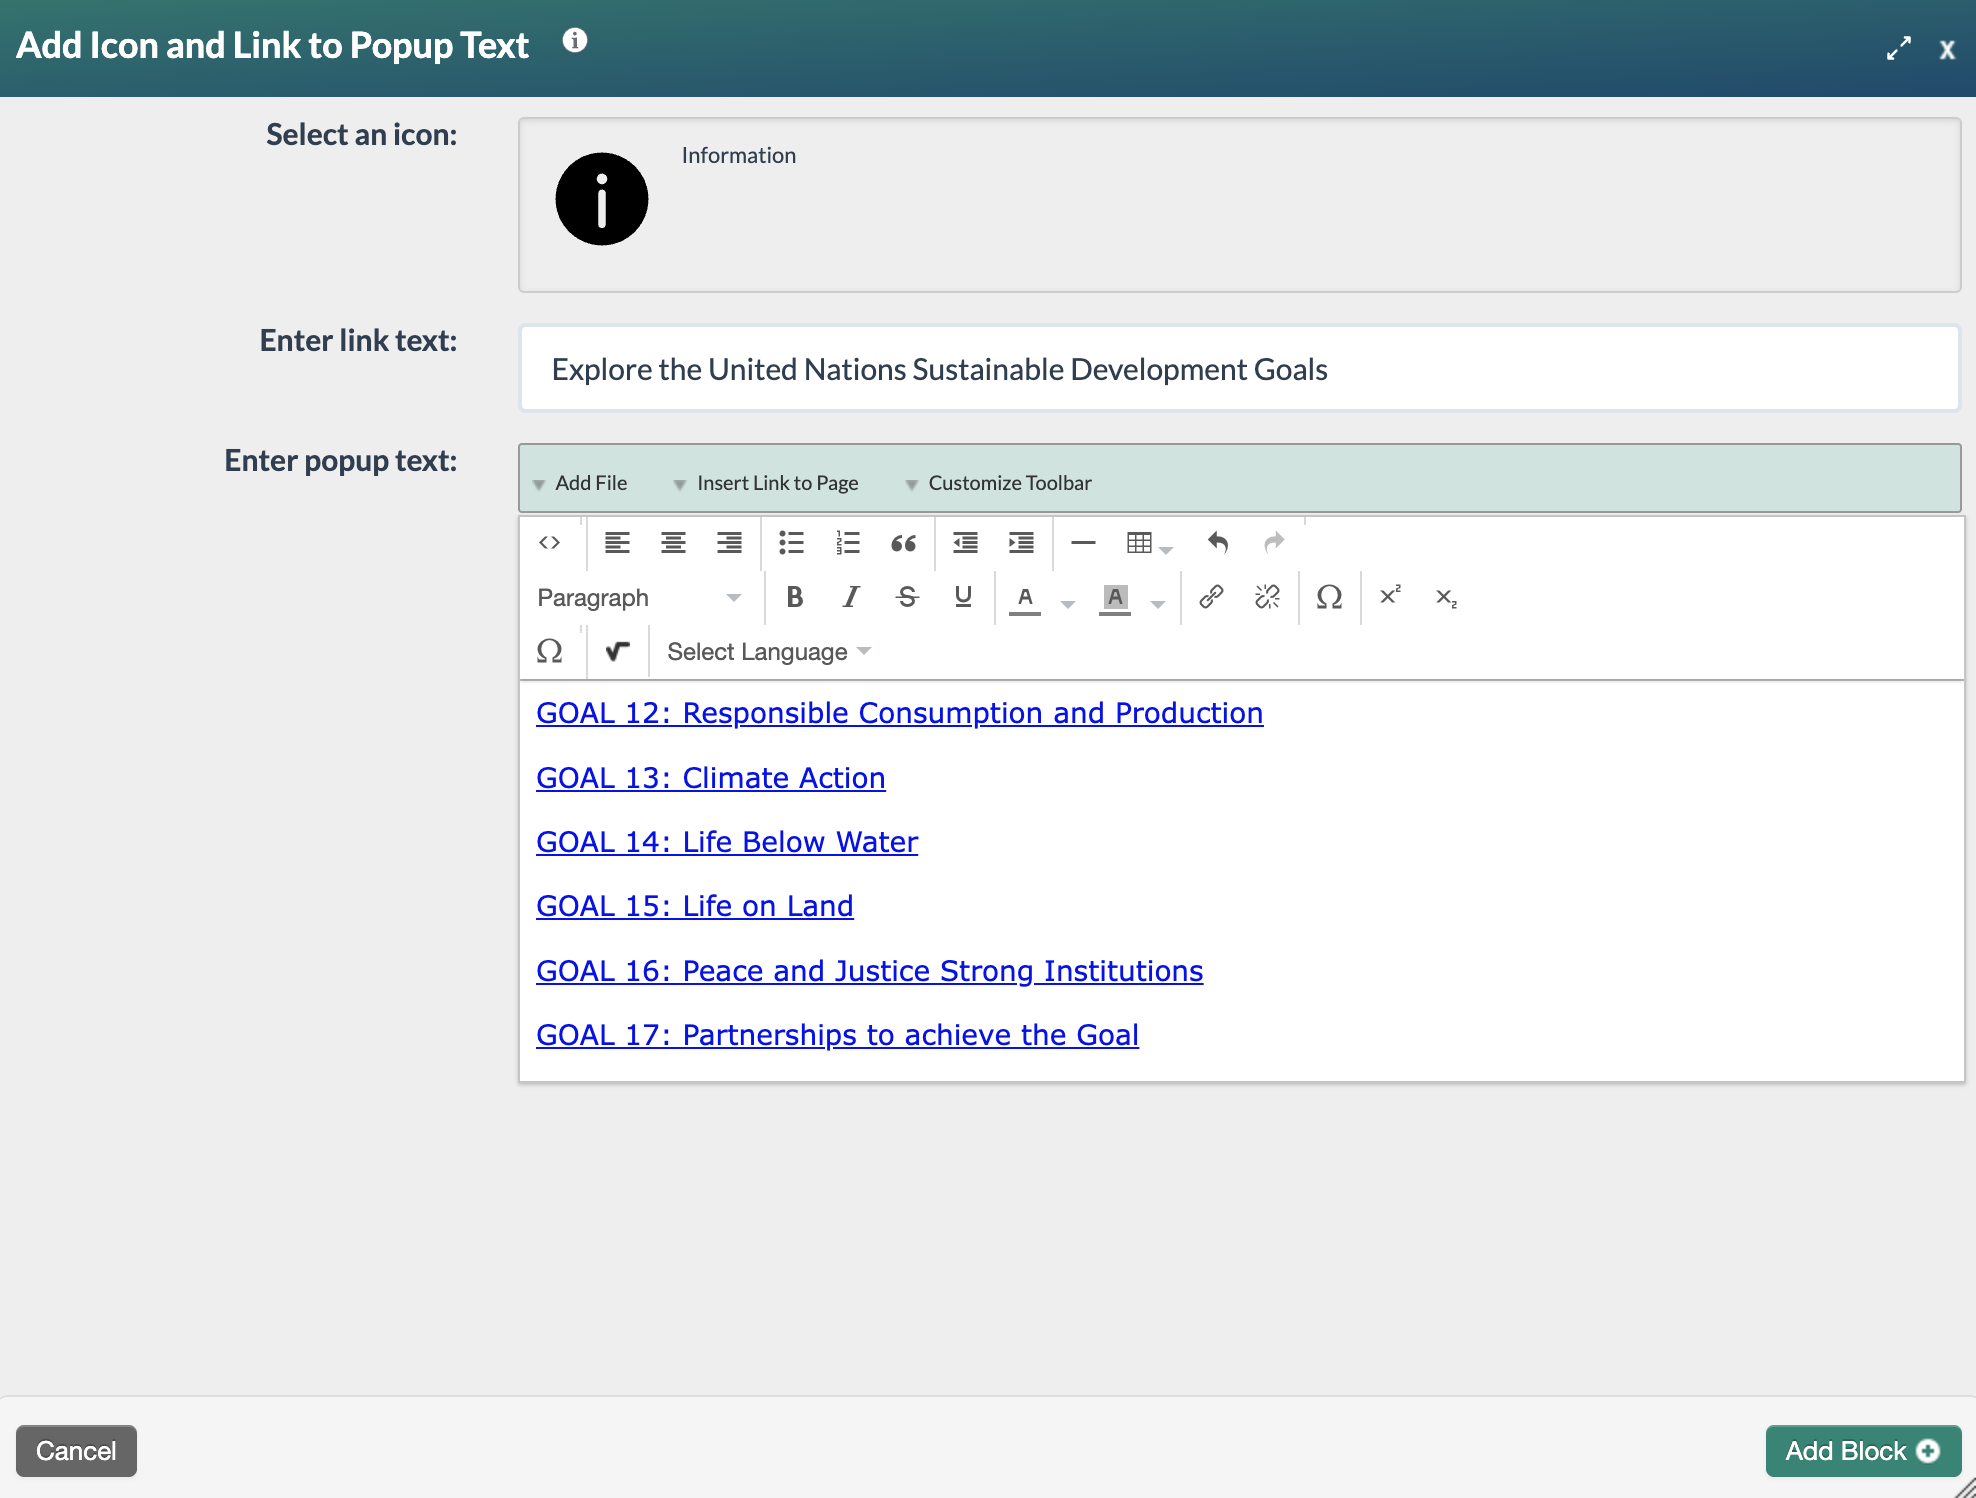Open text color dropdown arrow
1976x1498 pixels.
tap(1067, 603)
